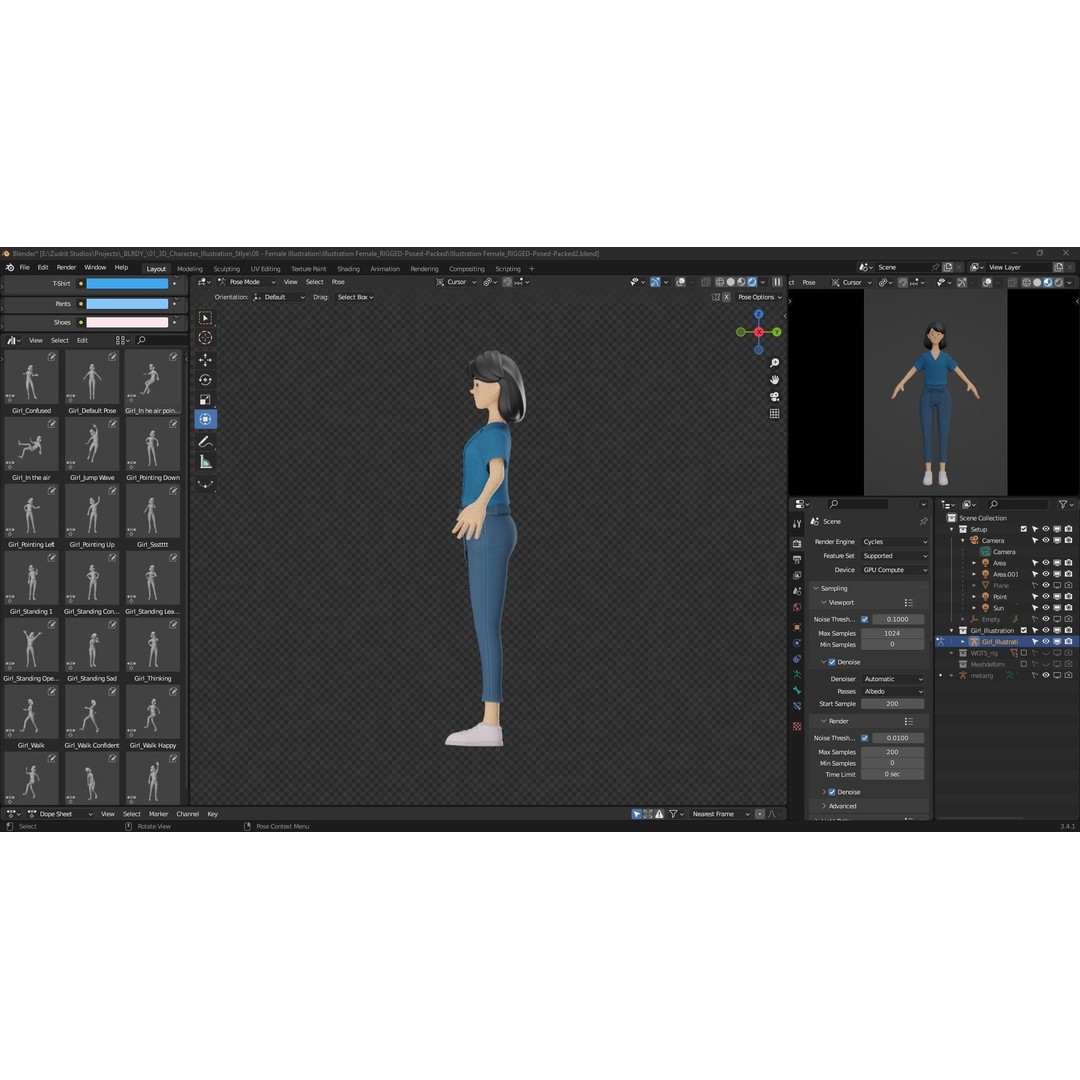
Task: Expand the Point light tree row
Action: (974, 596)
